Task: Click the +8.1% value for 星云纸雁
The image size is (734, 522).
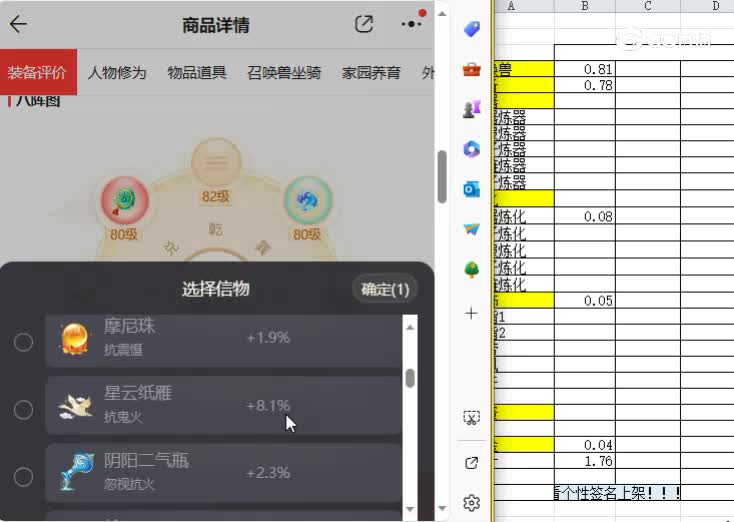Action: pyautogui.click(x=268, y=405)
